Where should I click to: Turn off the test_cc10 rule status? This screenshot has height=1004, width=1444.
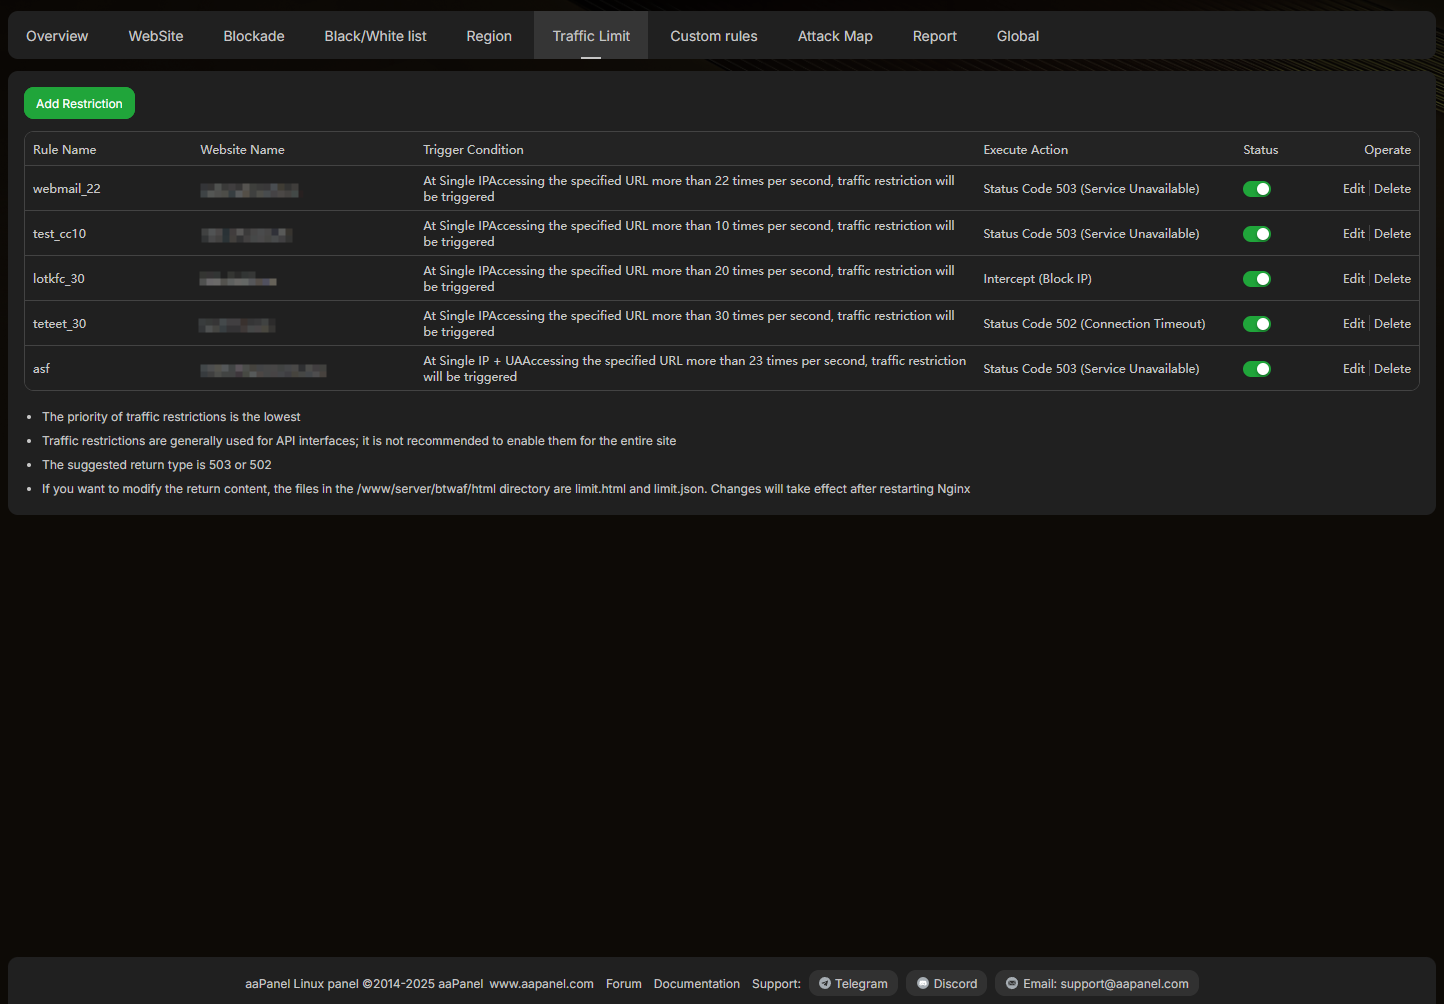[x=1256, y=234]
